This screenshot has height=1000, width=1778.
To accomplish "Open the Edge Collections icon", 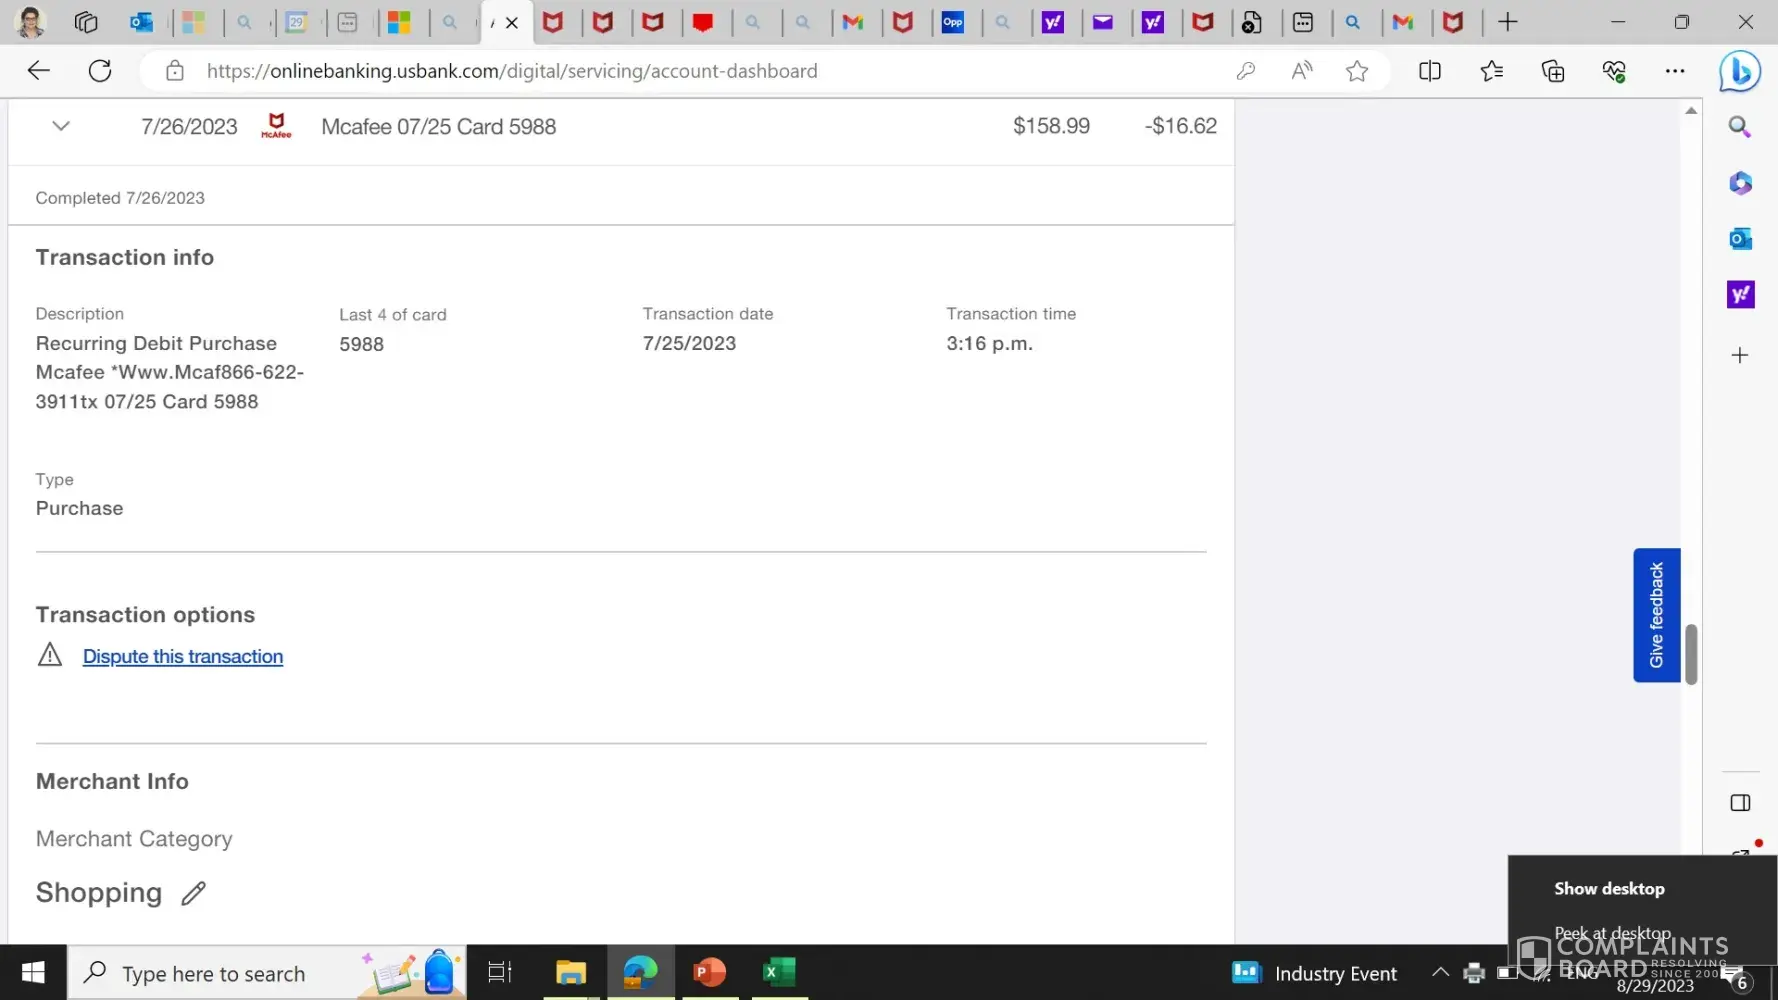I will (1552, 71).
